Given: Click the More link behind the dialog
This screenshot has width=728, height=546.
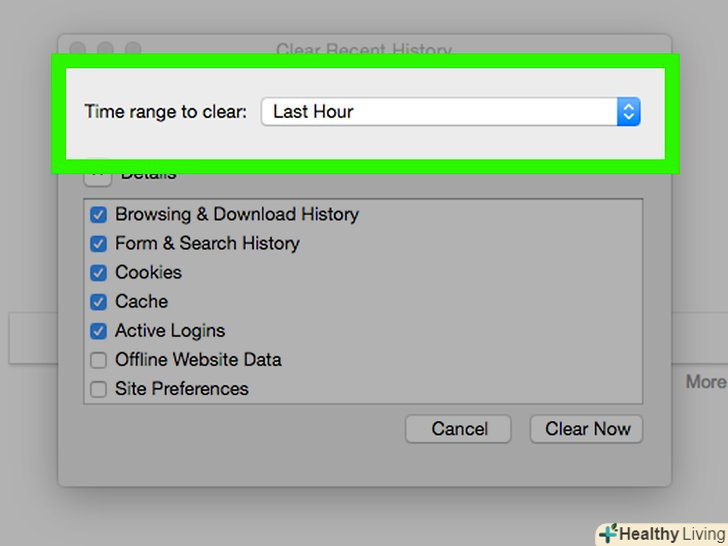Looking at the screenshot, I should click(705, 382).
